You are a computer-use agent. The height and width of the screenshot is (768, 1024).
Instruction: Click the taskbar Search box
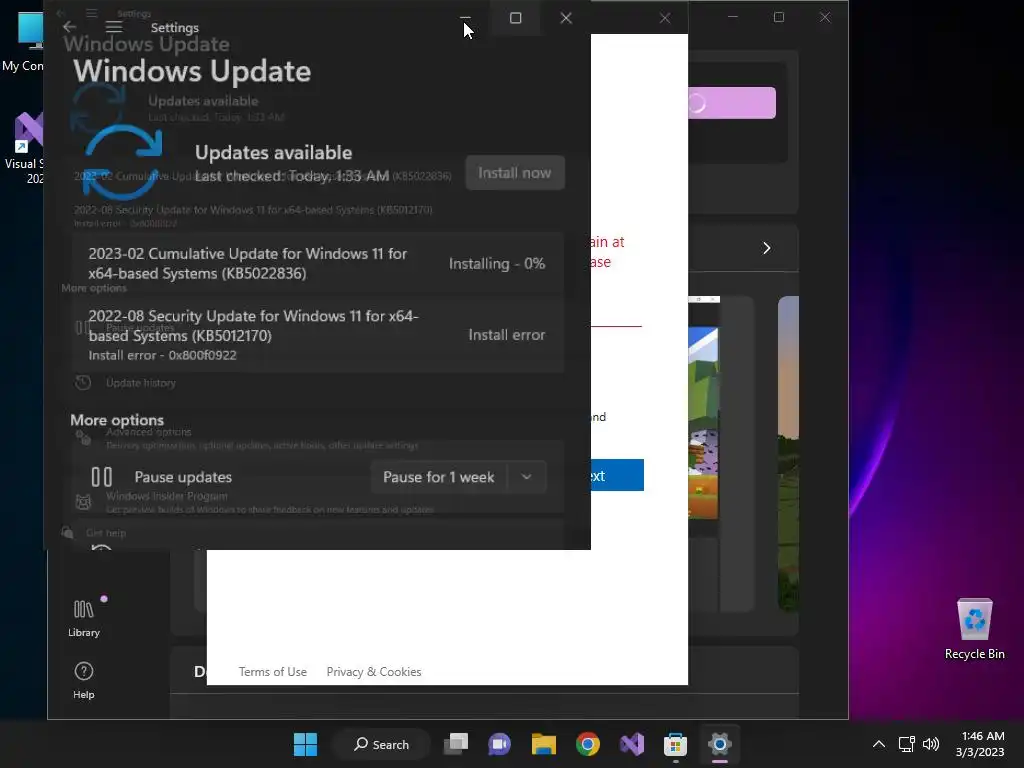[x=381, y=744]
